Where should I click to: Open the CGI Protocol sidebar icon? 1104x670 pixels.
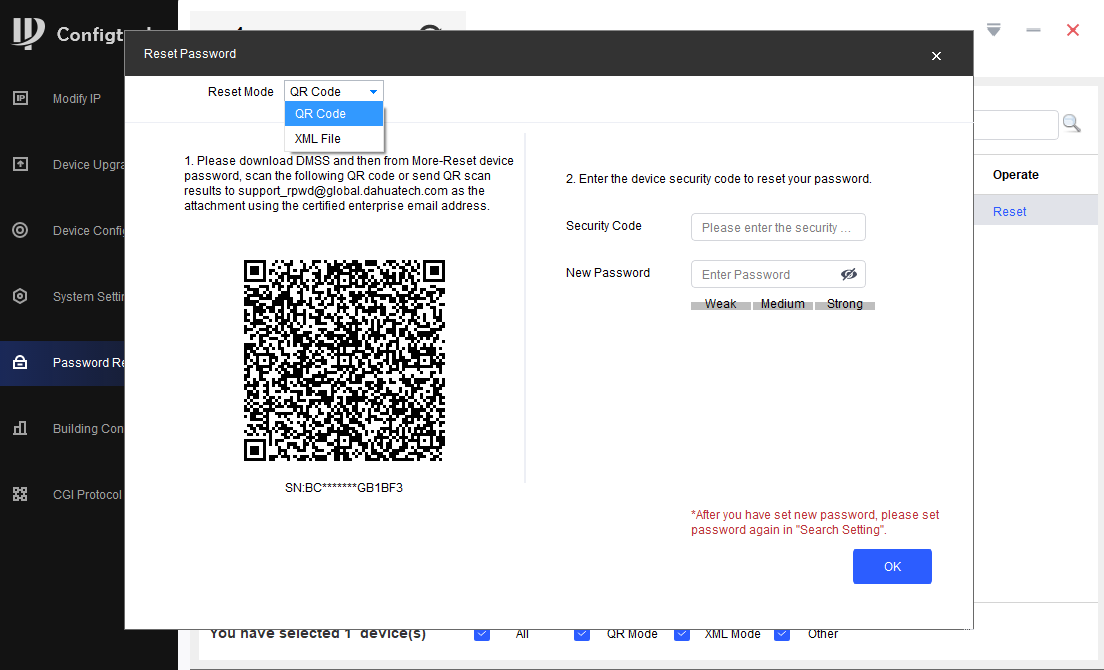(x=20, y=494)
